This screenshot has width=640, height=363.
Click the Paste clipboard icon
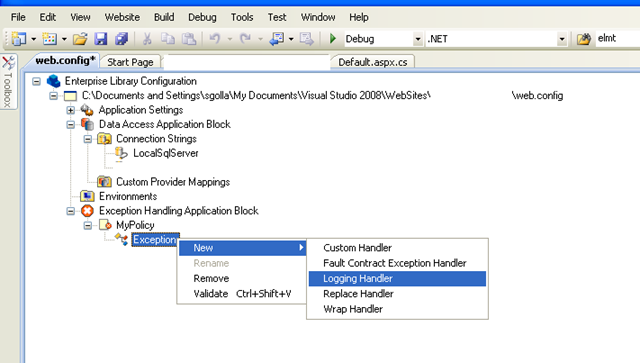[x=189, y=39]
